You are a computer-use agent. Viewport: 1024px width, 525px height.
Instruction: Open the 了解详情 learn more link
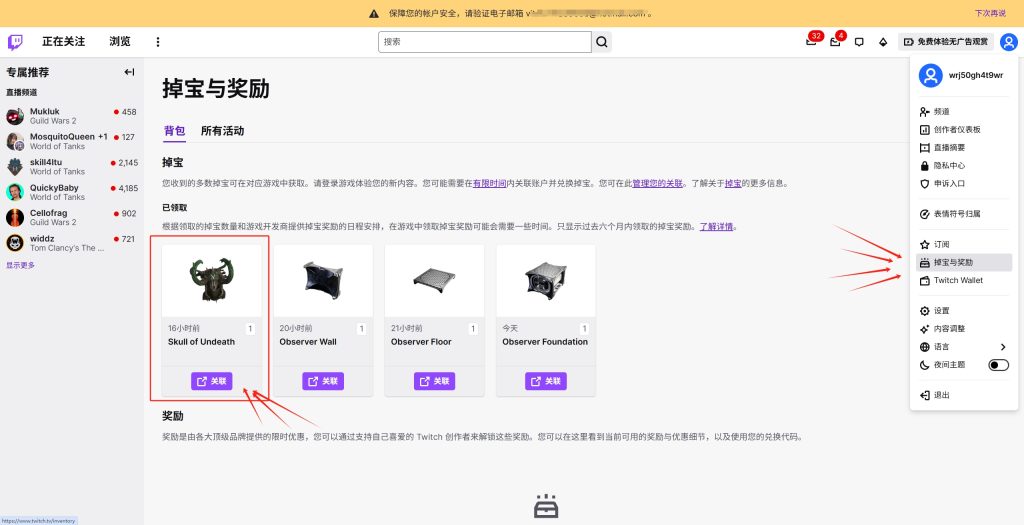pos(716,227)
